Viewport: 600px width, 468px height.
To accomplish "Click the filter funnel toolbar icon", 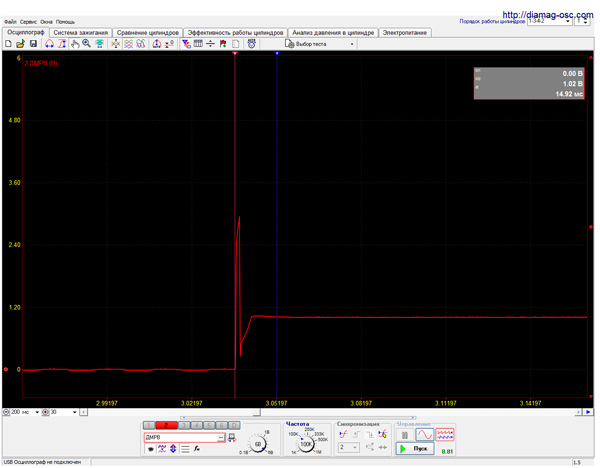I will (186, 44).
